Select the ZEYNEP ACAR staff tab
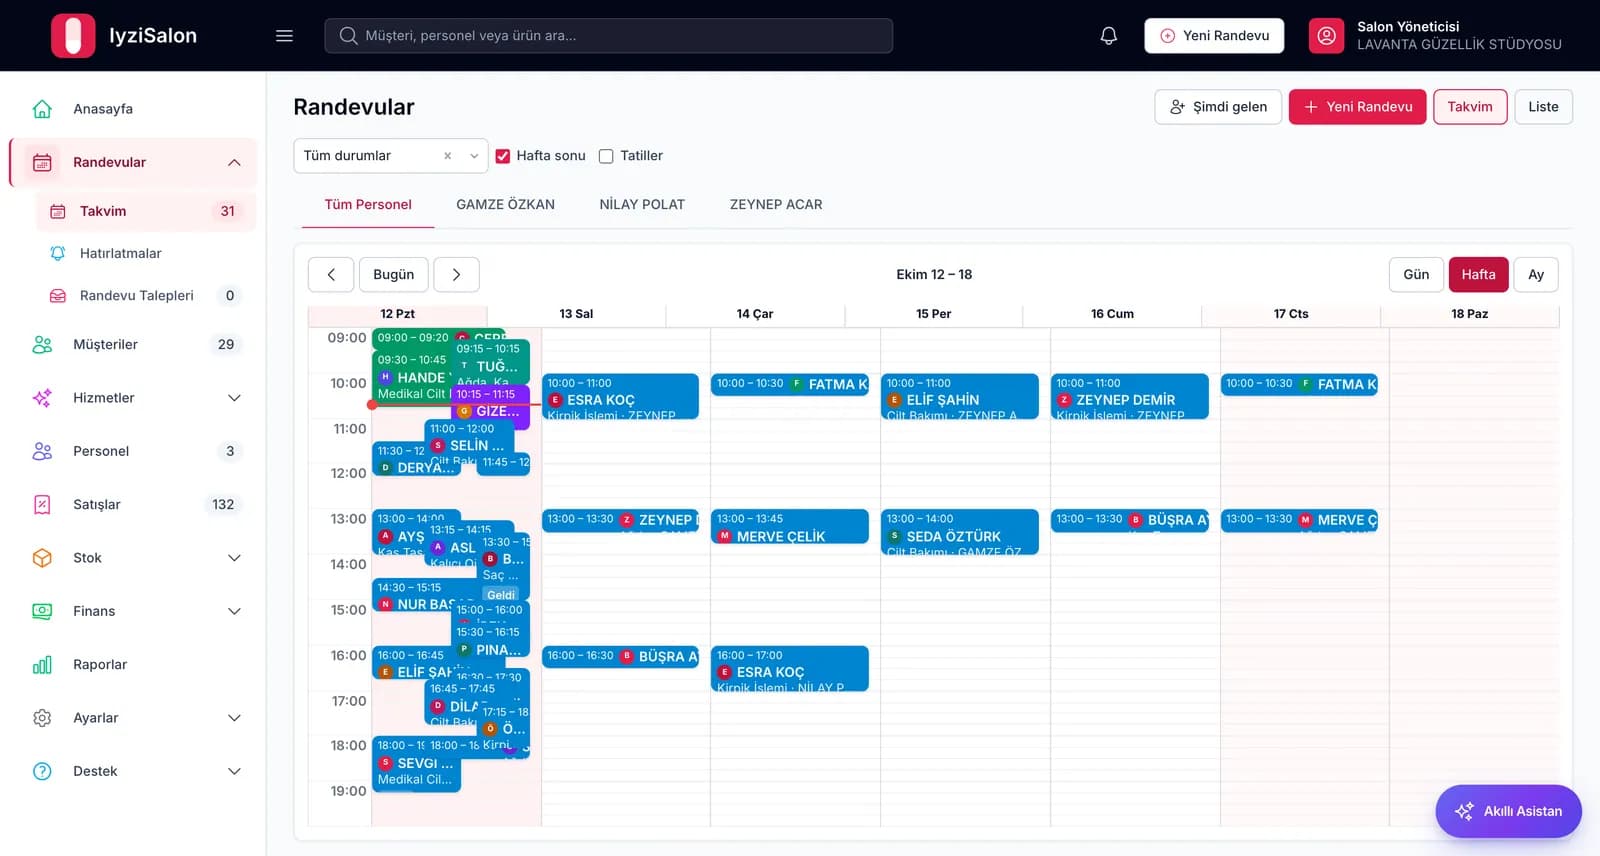 pos(776,205)
